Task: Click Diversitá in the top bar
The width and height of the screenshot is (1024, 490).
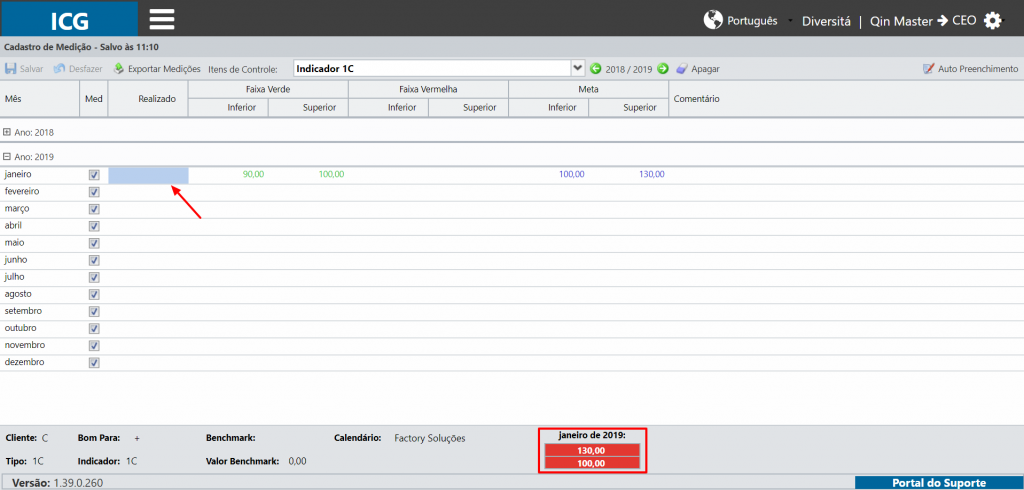Action: (x=826, y=21)
